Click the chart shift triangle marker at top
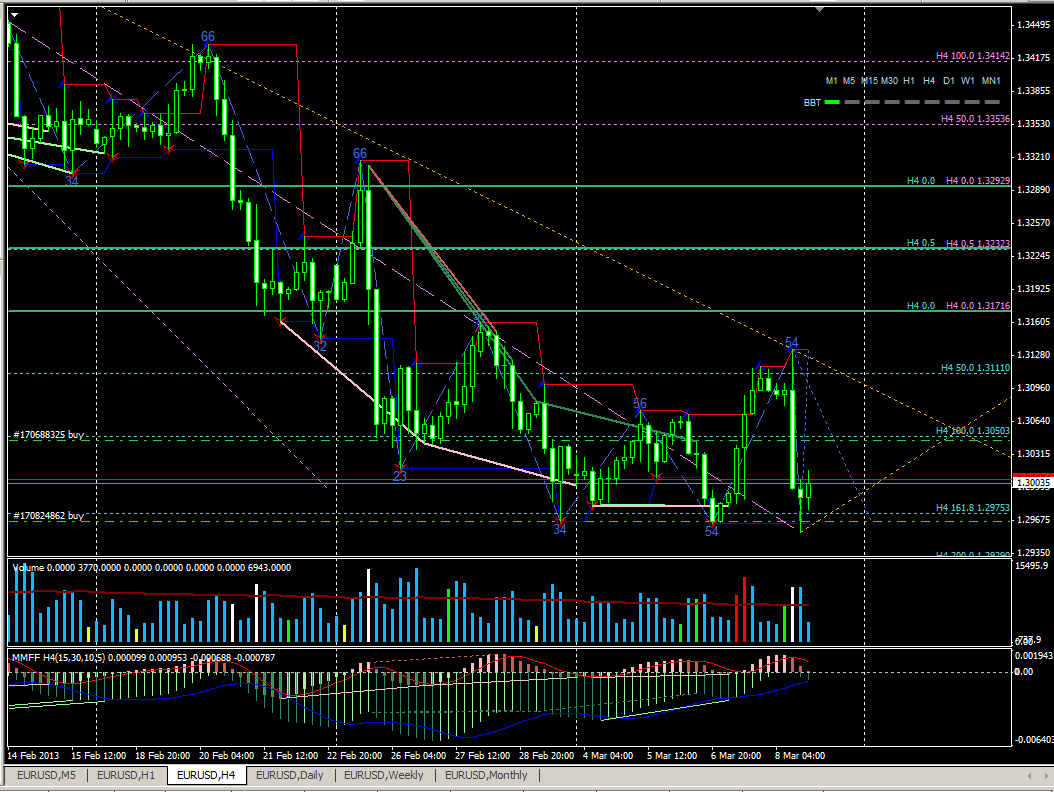The image size is (1054, 792). pos(819,9)
